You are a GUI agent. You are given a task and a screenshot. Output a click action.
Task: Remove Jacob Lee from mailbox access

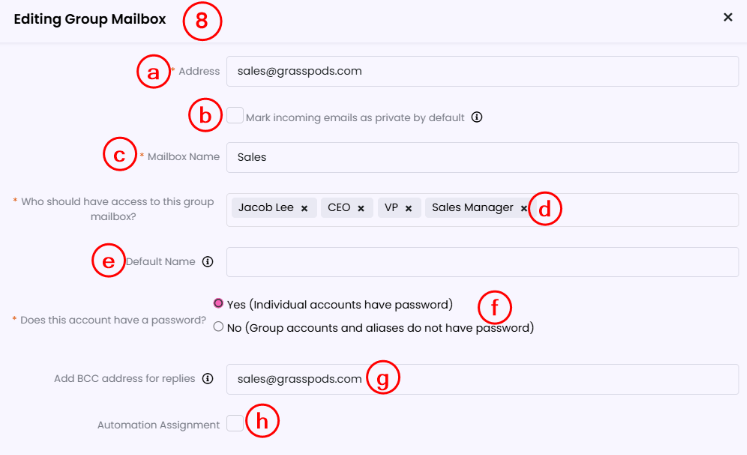pyautogui.click(x=304, y=209)
